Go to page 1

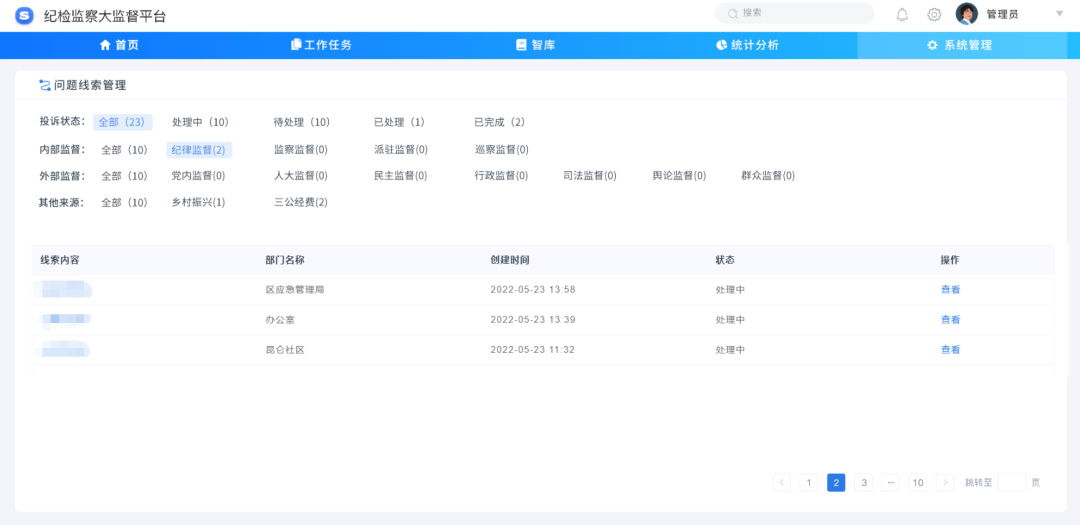(809, 482)
